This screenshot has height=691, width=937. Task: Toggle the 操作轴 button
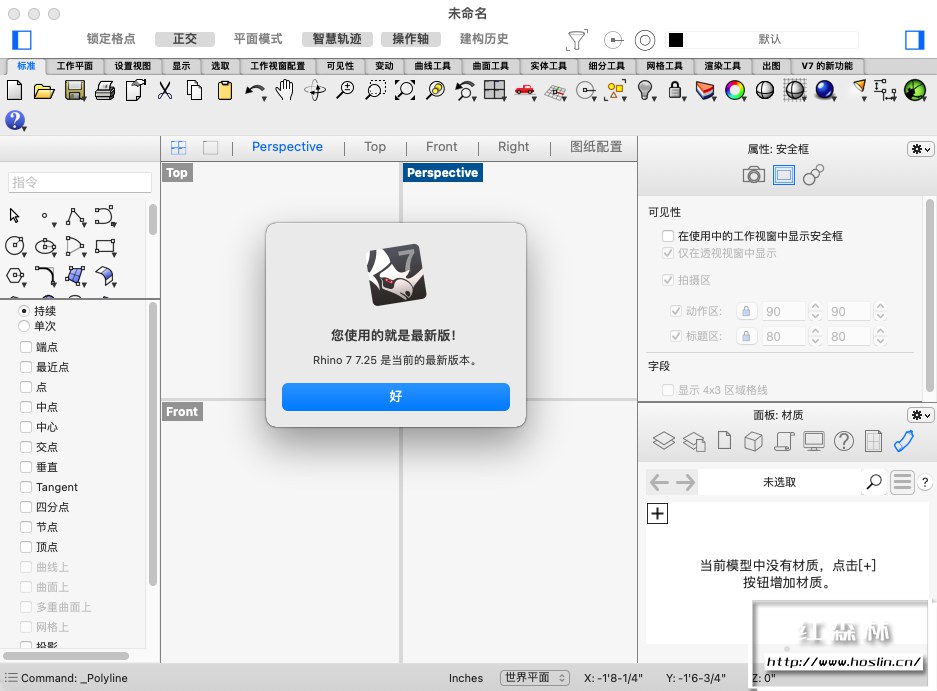tap(411, 39)
